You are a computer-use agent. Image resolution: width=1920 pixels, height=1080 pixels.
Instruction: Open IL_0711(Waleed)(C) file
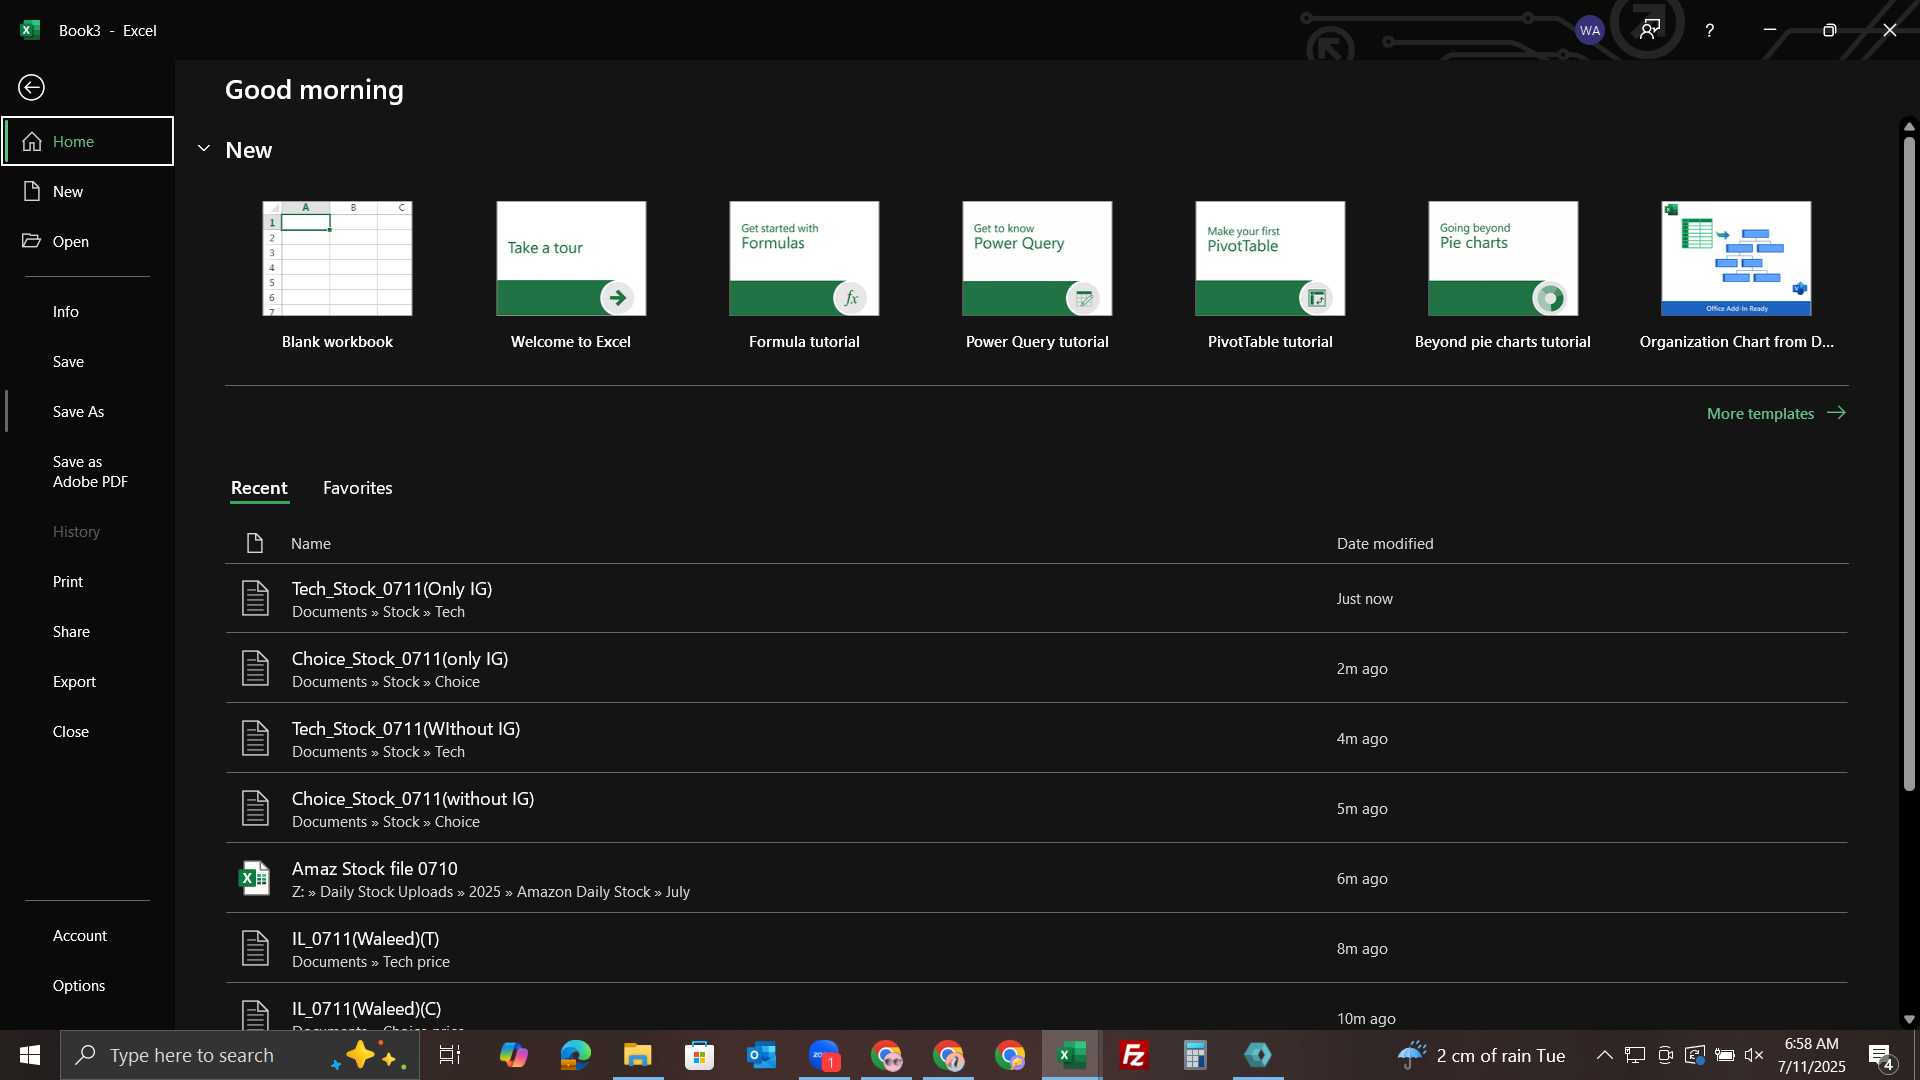(x=1036, y=1008)
